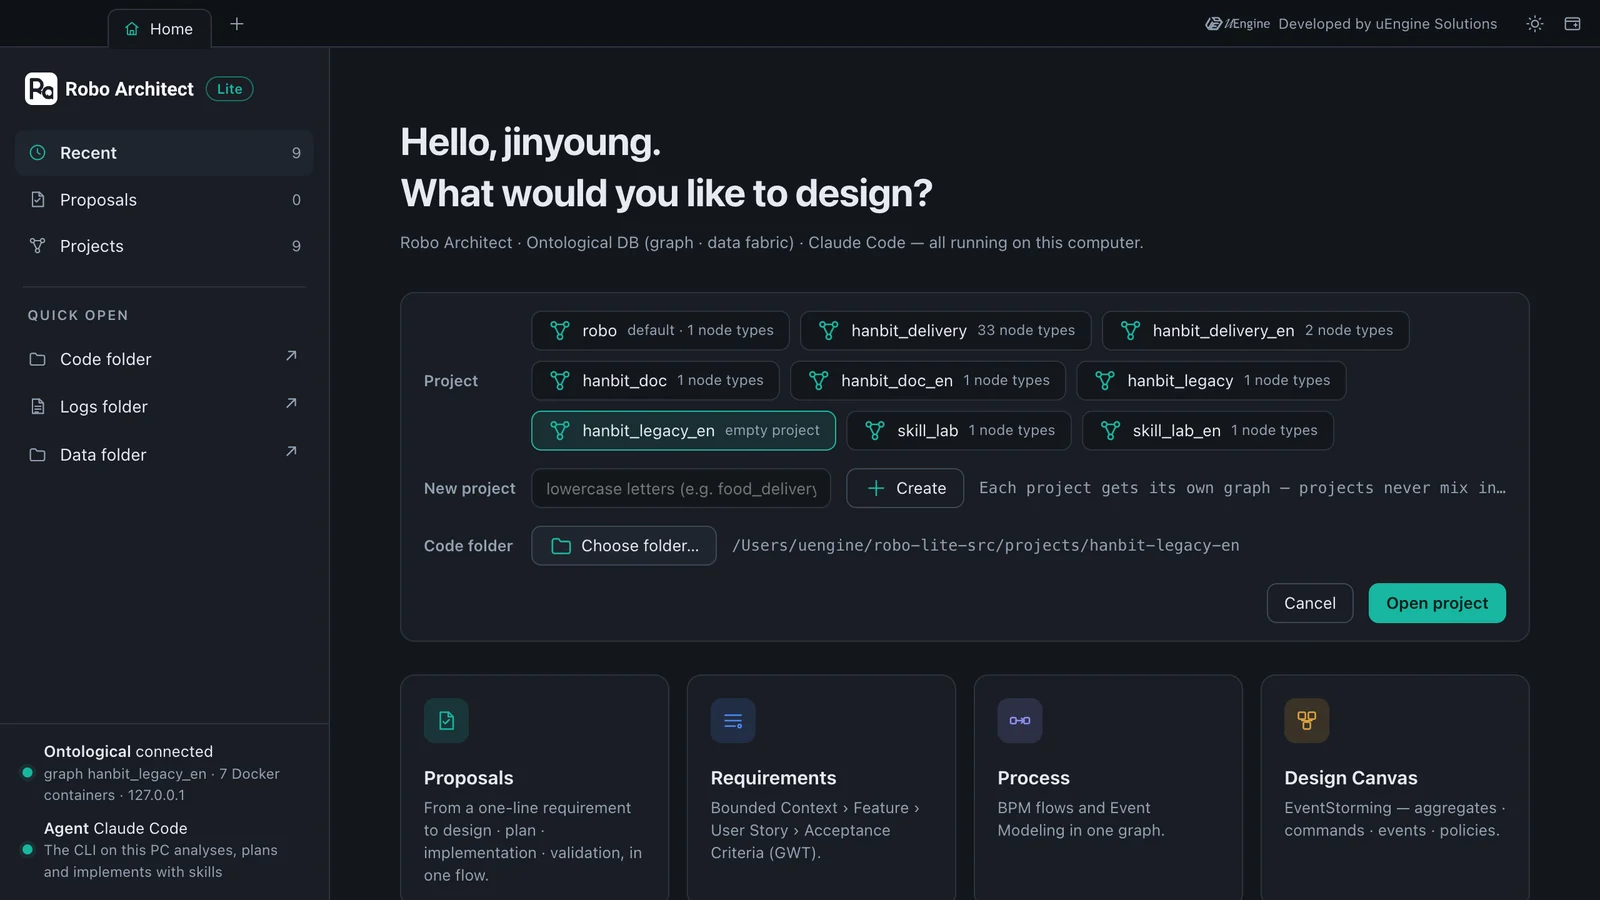Toggle the light/dark theme sun icon
1600x900 pixels.
pyautogui.click(x=1534, y=24)
